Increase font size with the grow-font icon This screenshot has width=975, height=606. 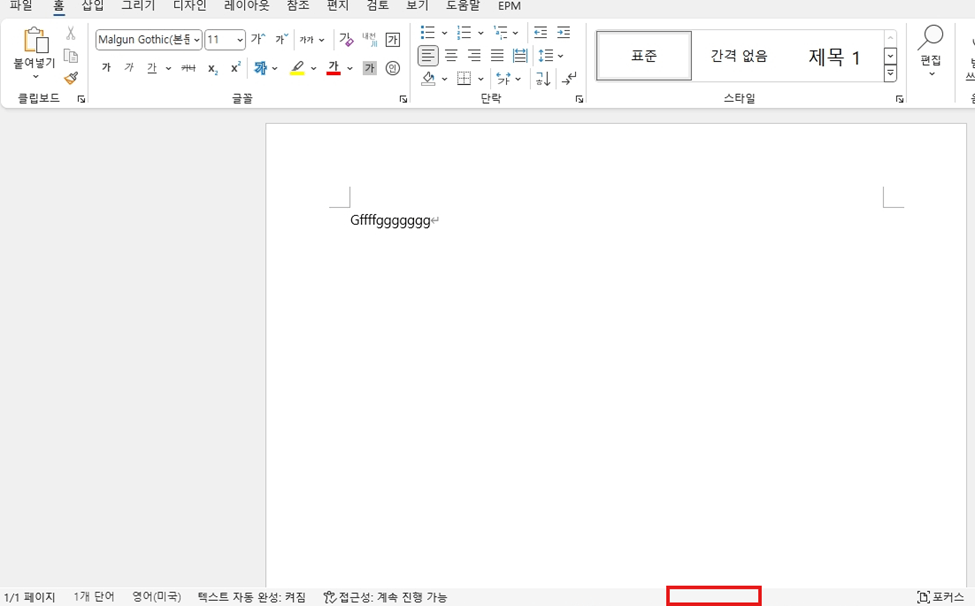pyautogui.click(x=258, y=40)
